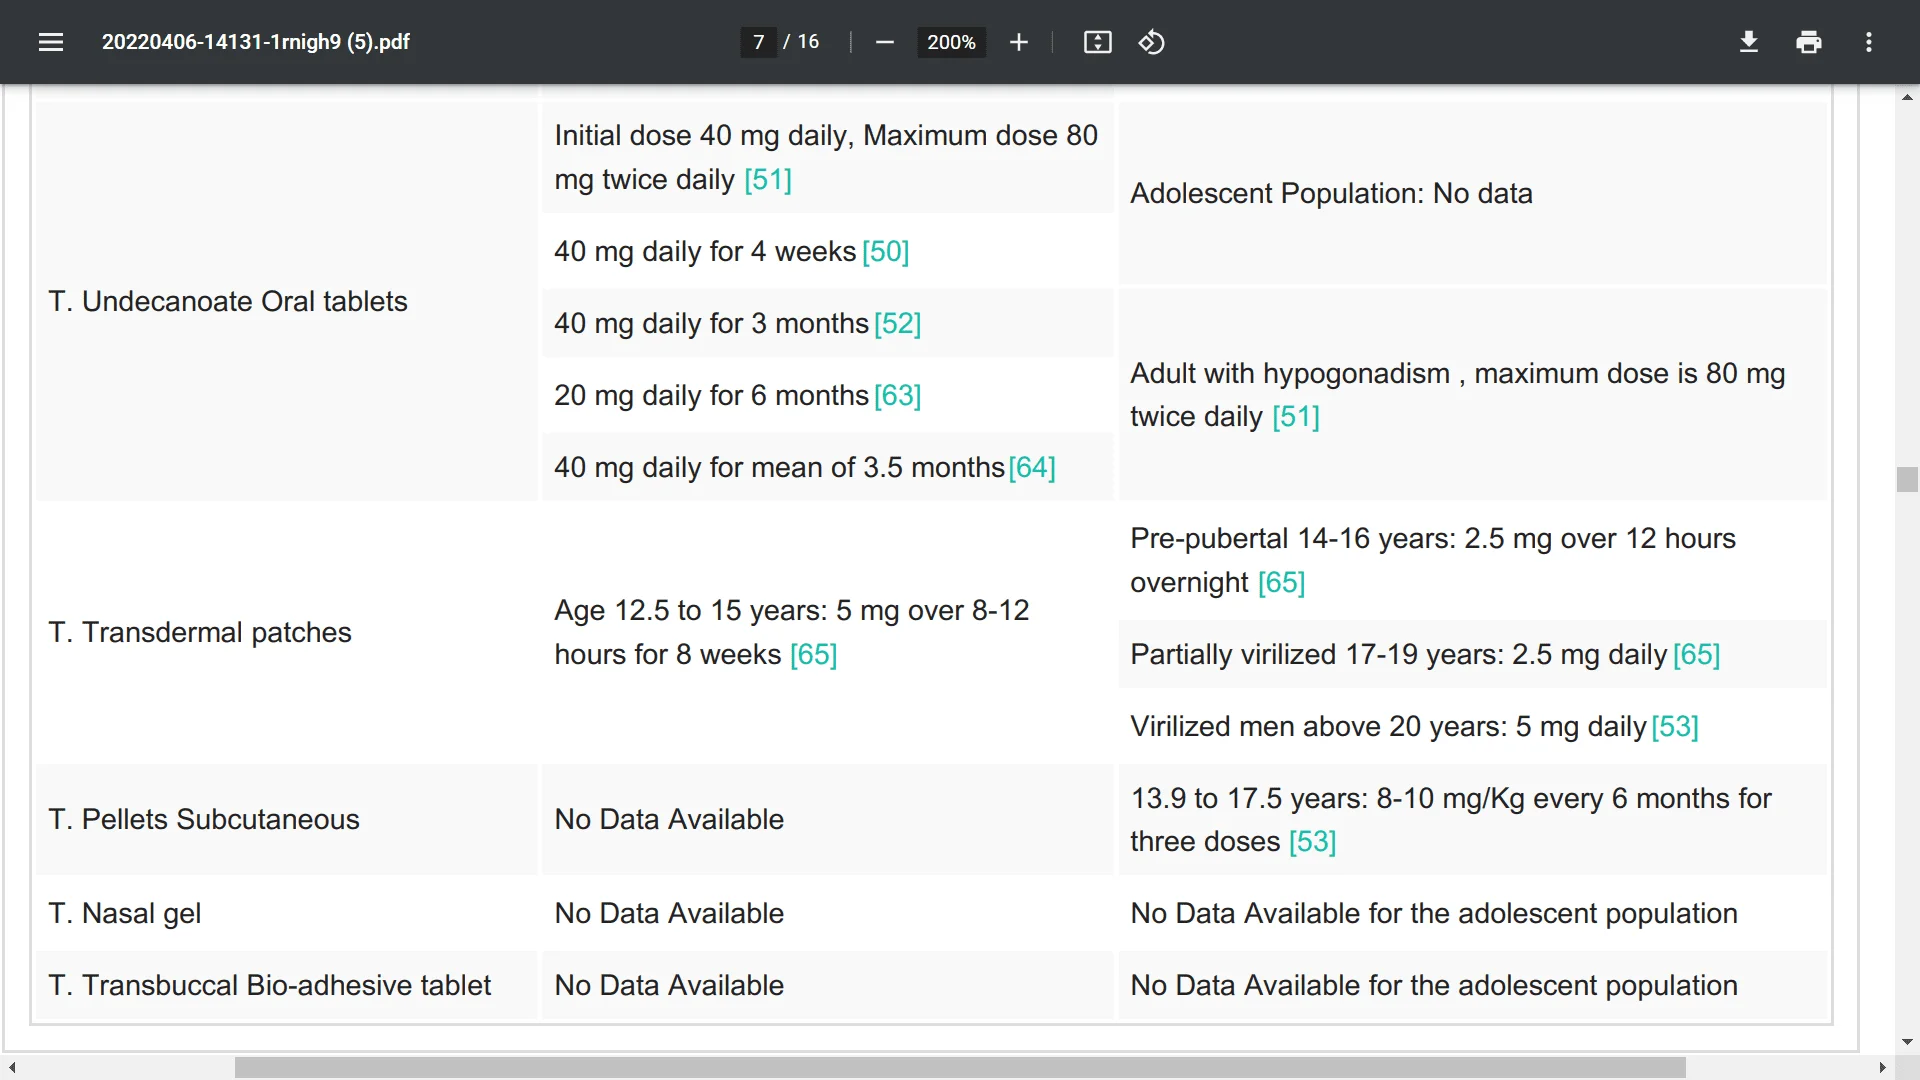Viewport: 1920px width, 1080px height.
Task: Open reference [52] link
Action: pos(897,323)
